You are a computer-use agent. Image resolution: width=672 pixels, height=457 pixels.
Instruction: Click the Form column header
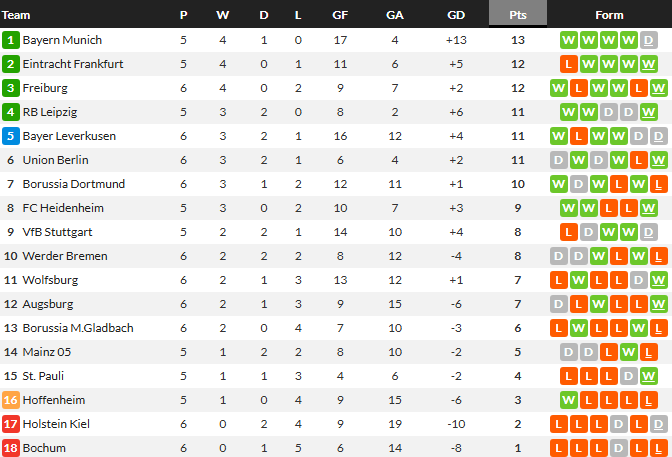coord(609,15)
